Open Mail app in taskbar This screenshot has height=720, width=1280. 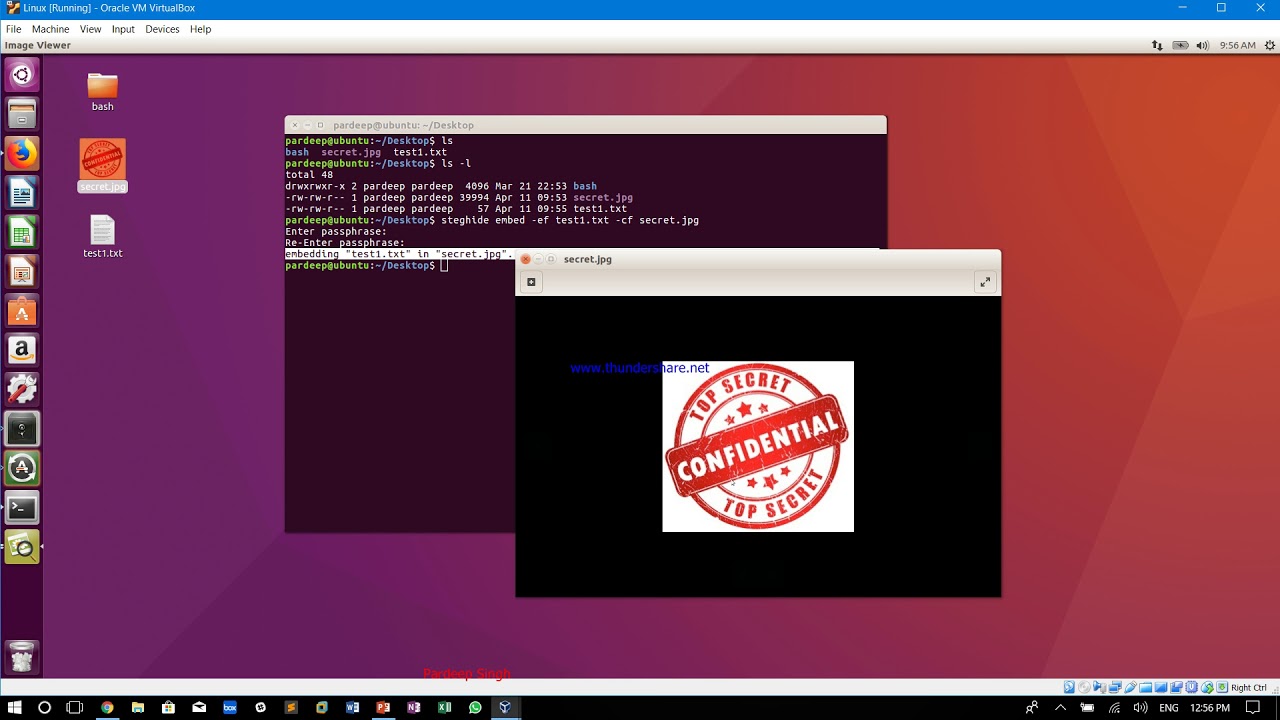(x=199, y=707)
